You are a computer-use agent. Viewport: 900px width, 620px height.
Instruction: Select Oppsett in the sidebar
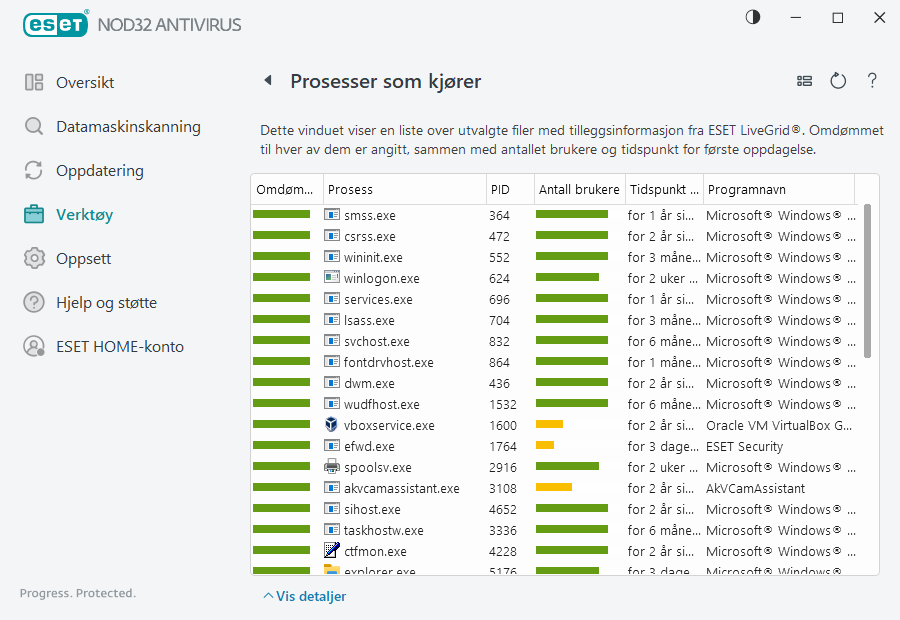[x=83, y=258]
